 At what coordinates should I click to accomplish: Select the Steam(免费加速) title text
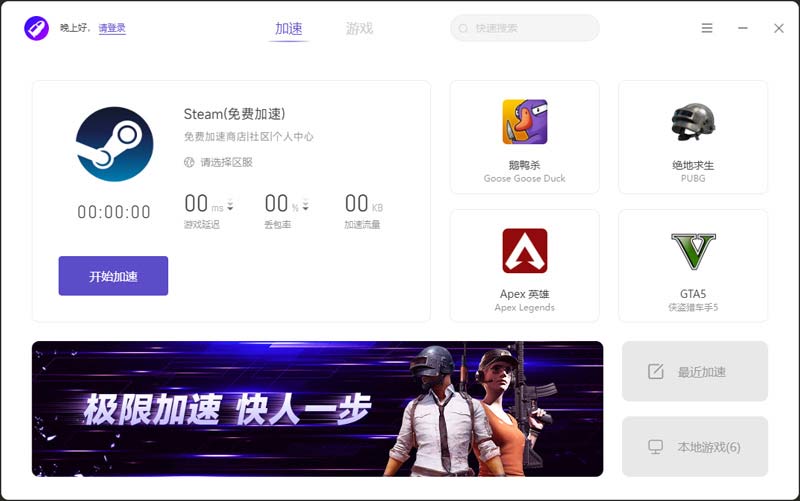[x=234, y=114]
